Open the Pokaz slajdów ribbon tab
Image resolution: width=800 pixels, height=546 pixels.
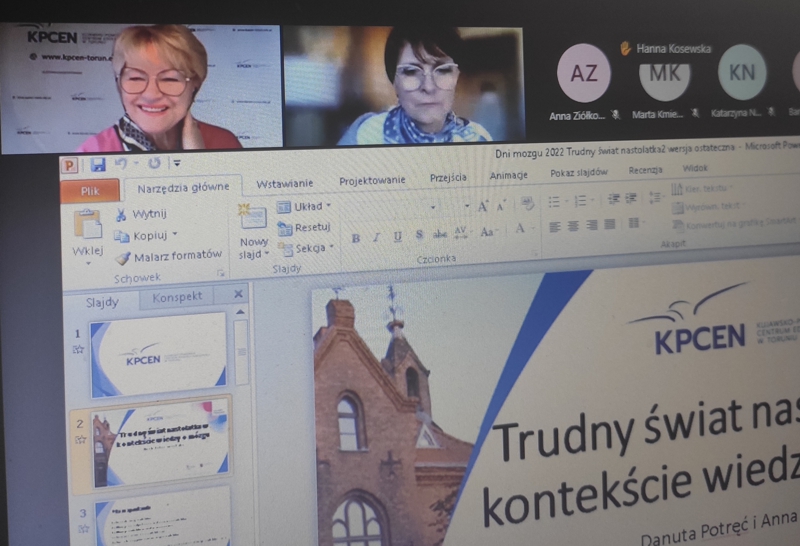tap(579, 172)
